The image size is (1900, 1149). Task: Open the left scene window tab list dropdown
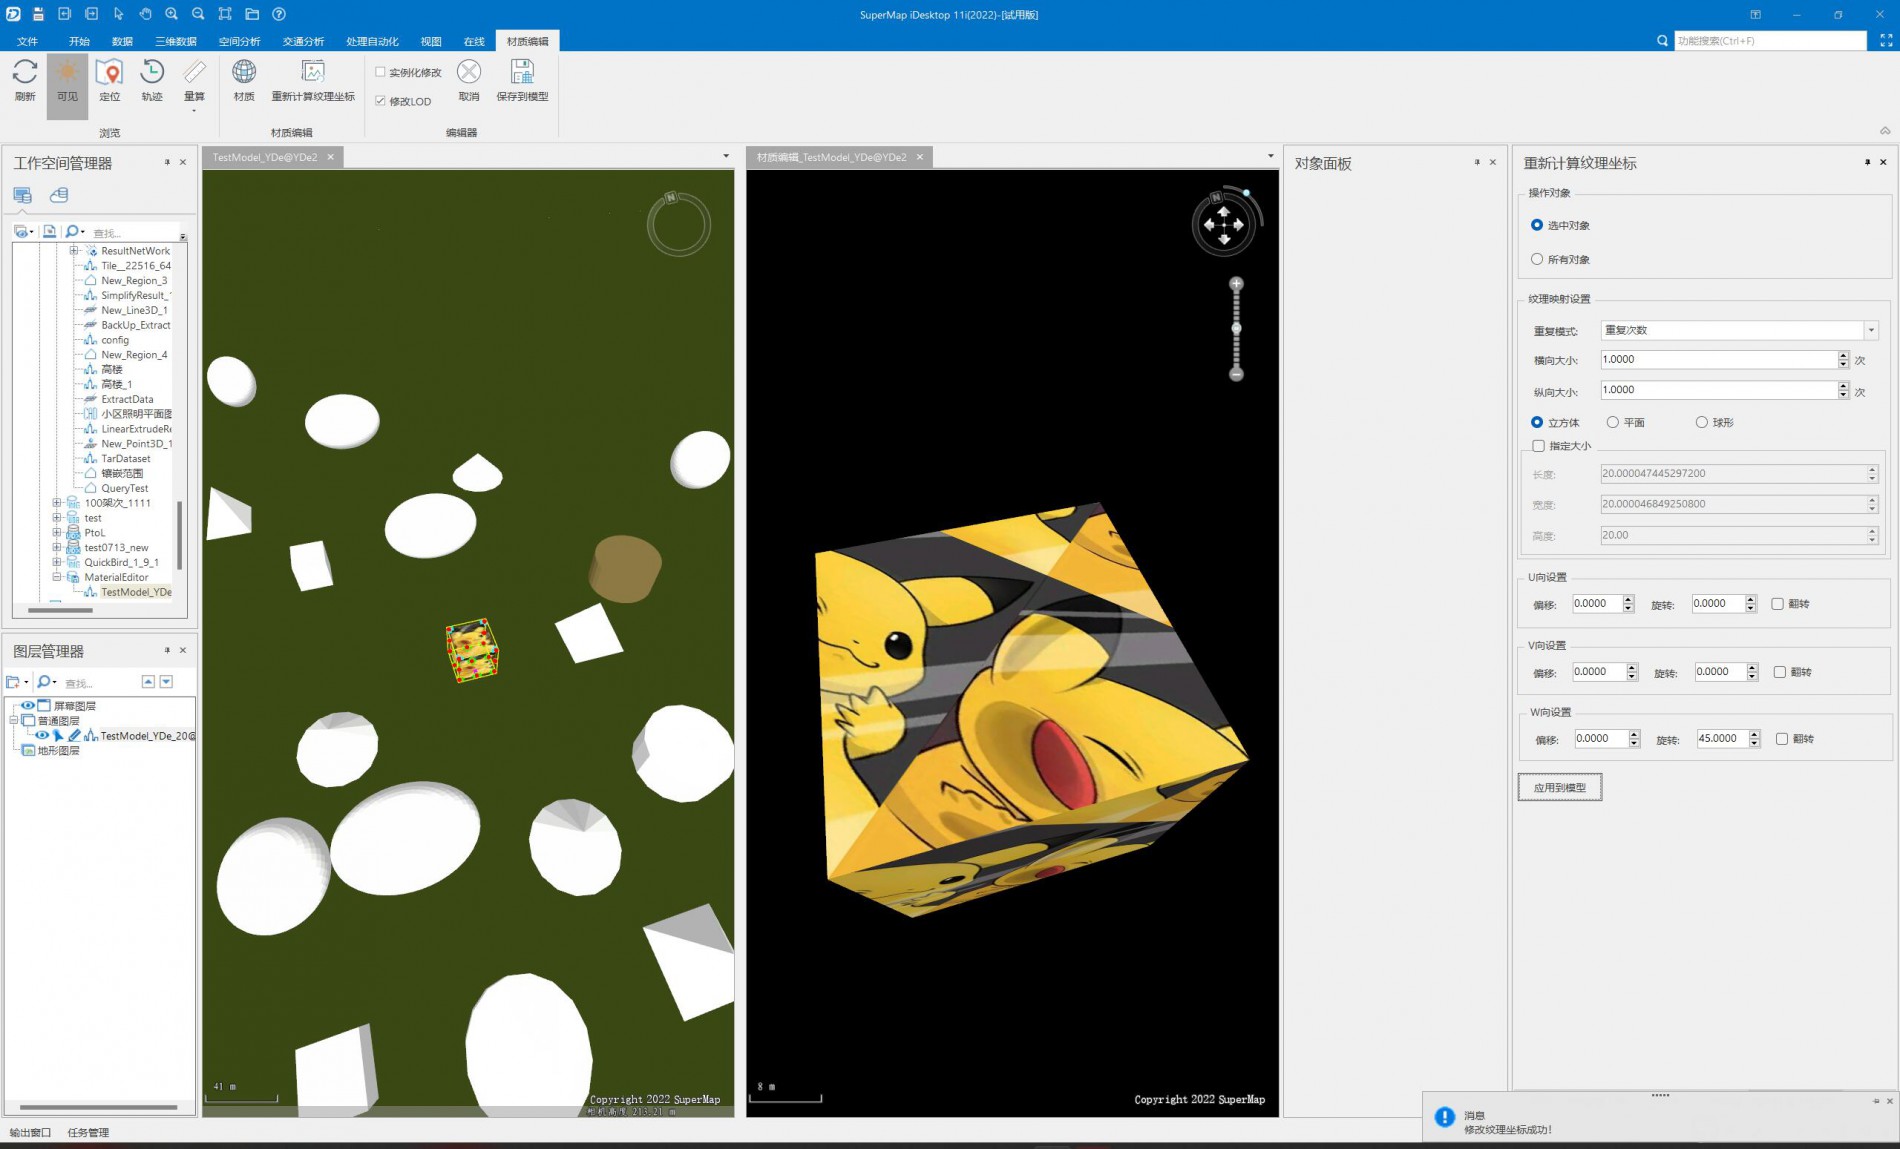coord(726,156)
